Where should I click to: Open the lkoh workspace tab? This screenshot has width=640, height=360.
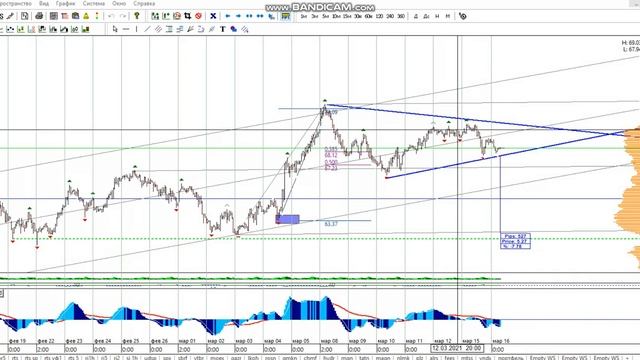(x=253, y=358)
